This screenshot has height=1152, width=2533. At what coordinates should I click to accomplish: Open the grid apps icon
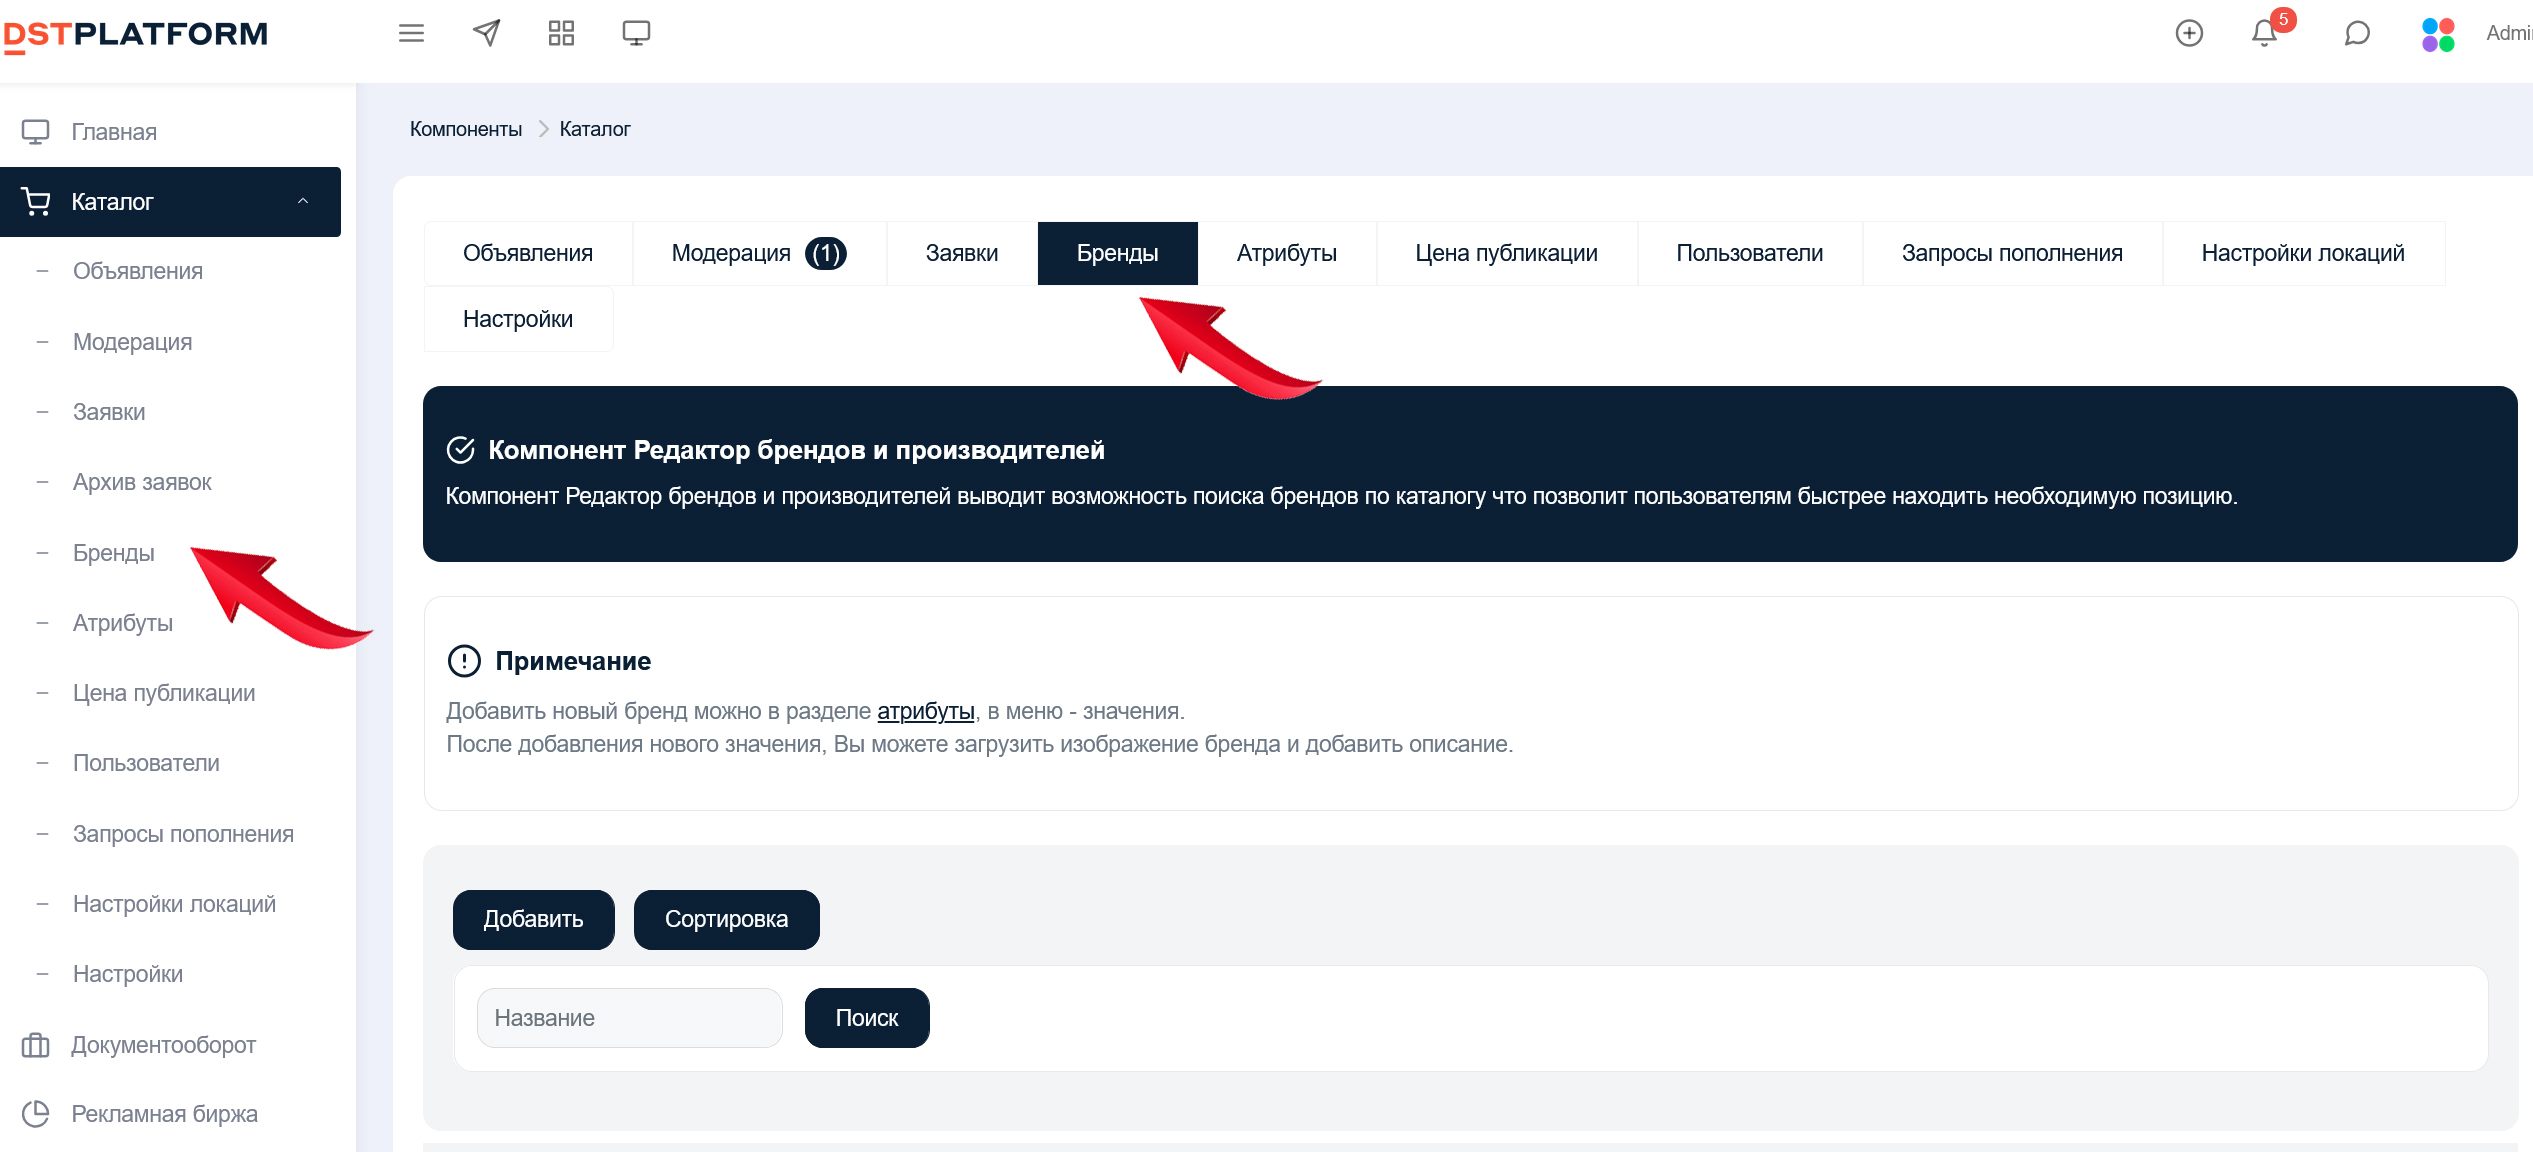pyautogui.click(x=561, y=33)
